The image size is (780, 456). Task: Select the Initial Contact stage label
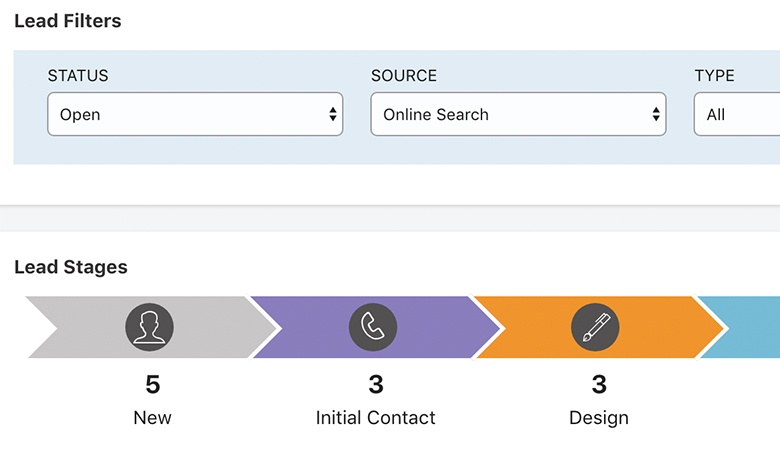(x=375, y=418)
